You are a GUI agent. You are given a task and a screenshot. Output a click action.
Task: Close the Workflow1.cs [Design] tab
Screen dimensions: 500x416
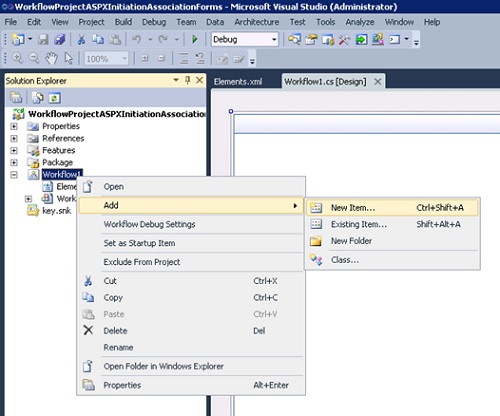(x=377, y=81)
